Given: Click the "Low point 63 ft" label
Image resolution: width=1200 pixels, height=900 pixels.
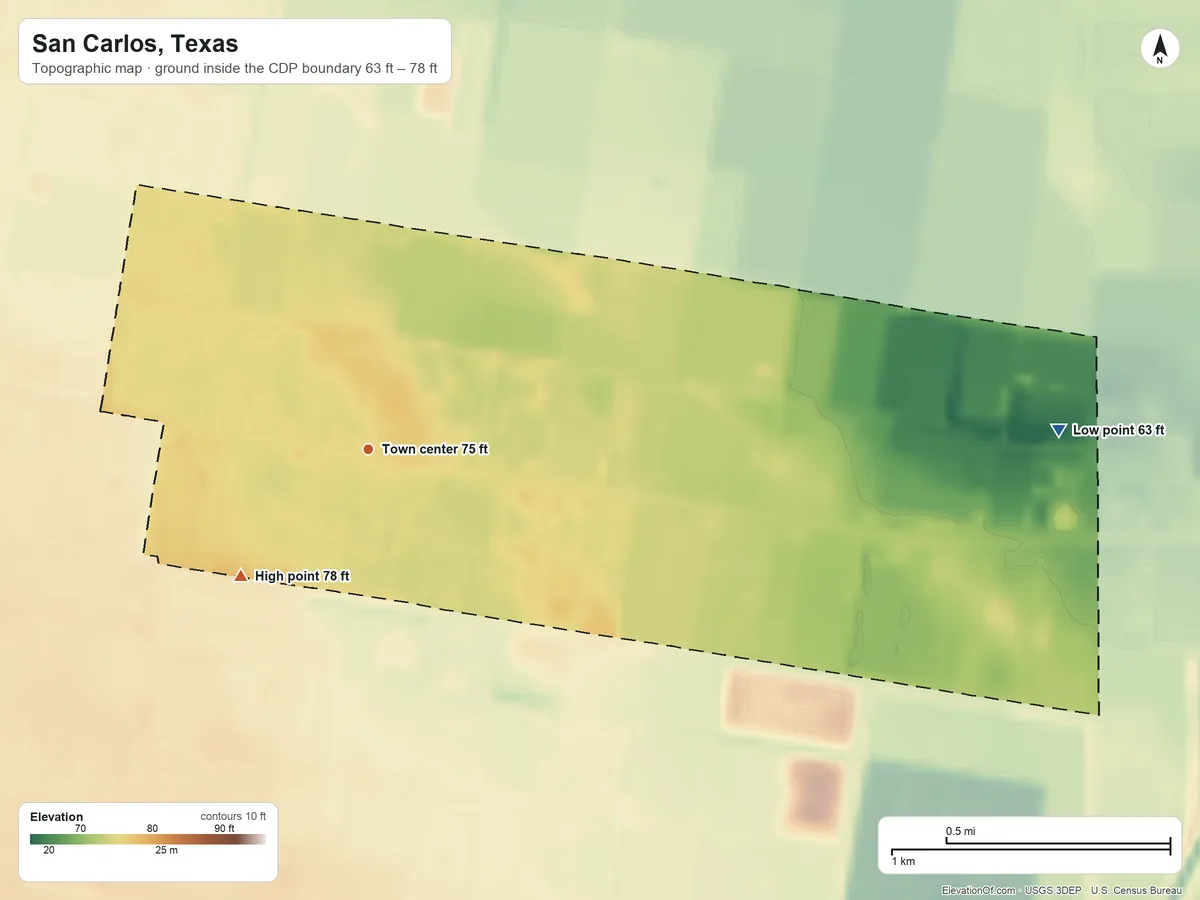Looking at the screenshot, I should (x=1118, y=430).
